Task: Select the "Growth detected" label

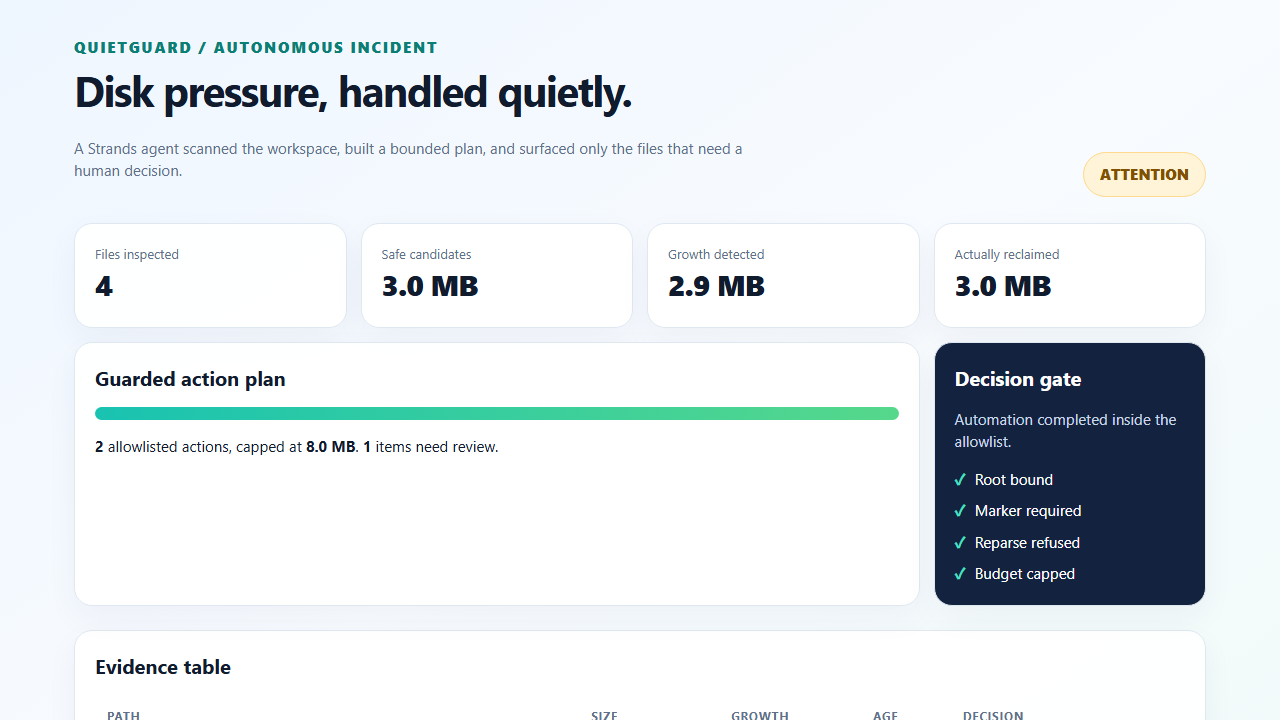Action: pyautogui.click(x=716, y=255)
